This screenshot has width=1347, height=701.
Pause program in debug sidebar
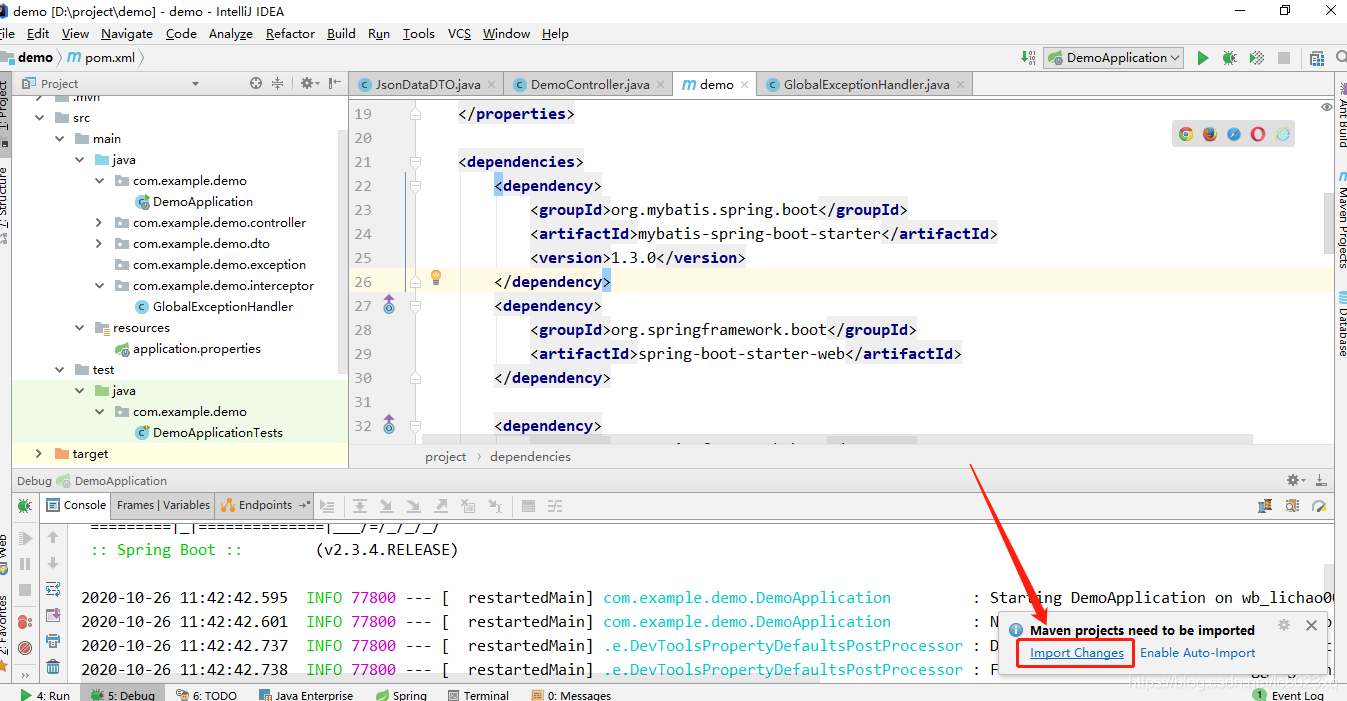[x=26, y=564]
